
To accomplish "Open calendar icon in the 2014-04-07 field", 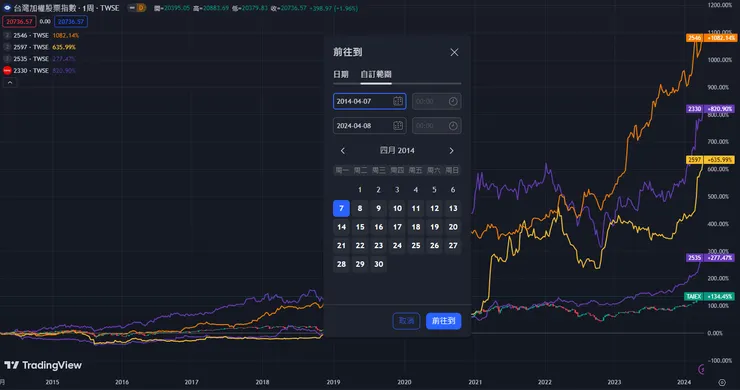I will point(398,102).
